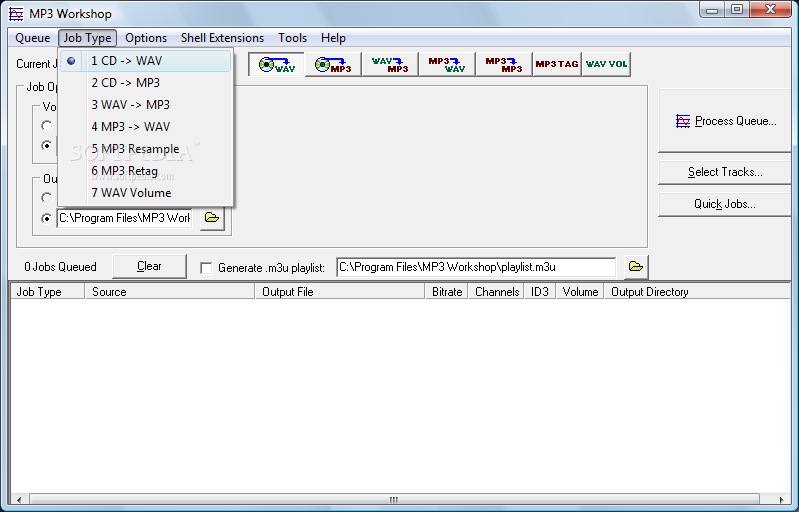
Task: Select the CD to MP3 toolbar icon
Action: [333, 64]
